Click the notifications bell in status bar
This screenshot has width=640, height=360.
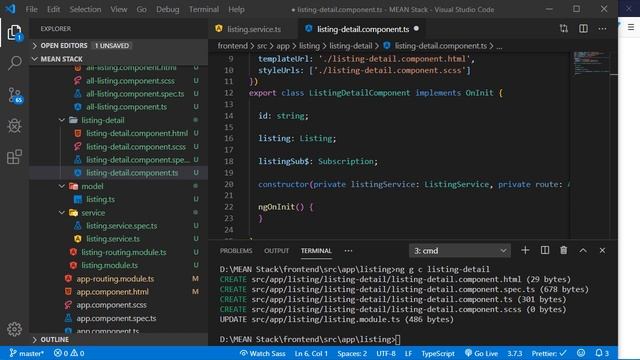coord(602,353)
